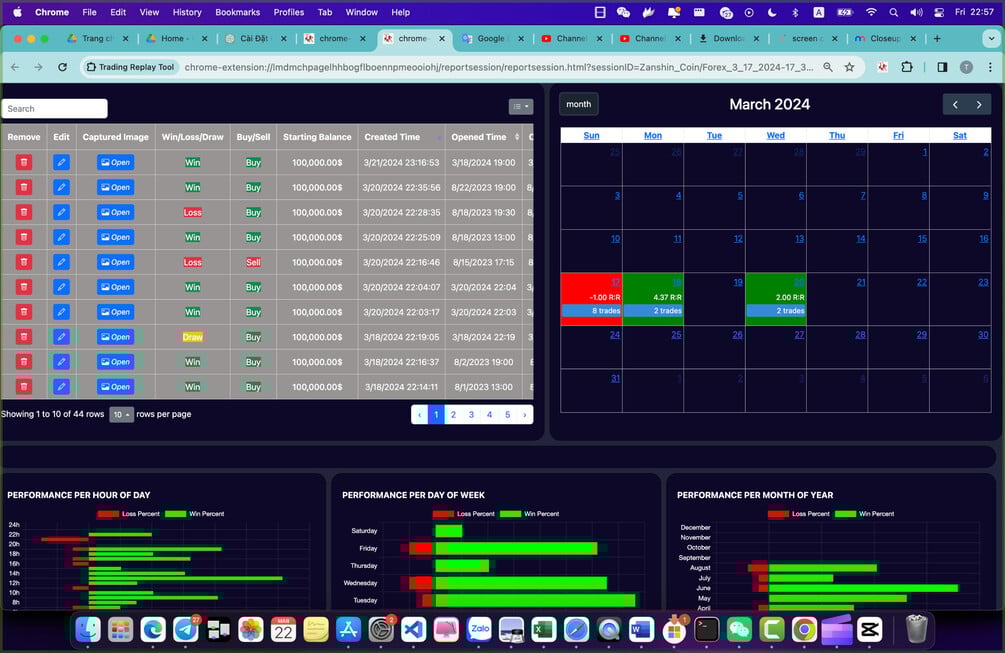Close the Download tab

[756, 38]
